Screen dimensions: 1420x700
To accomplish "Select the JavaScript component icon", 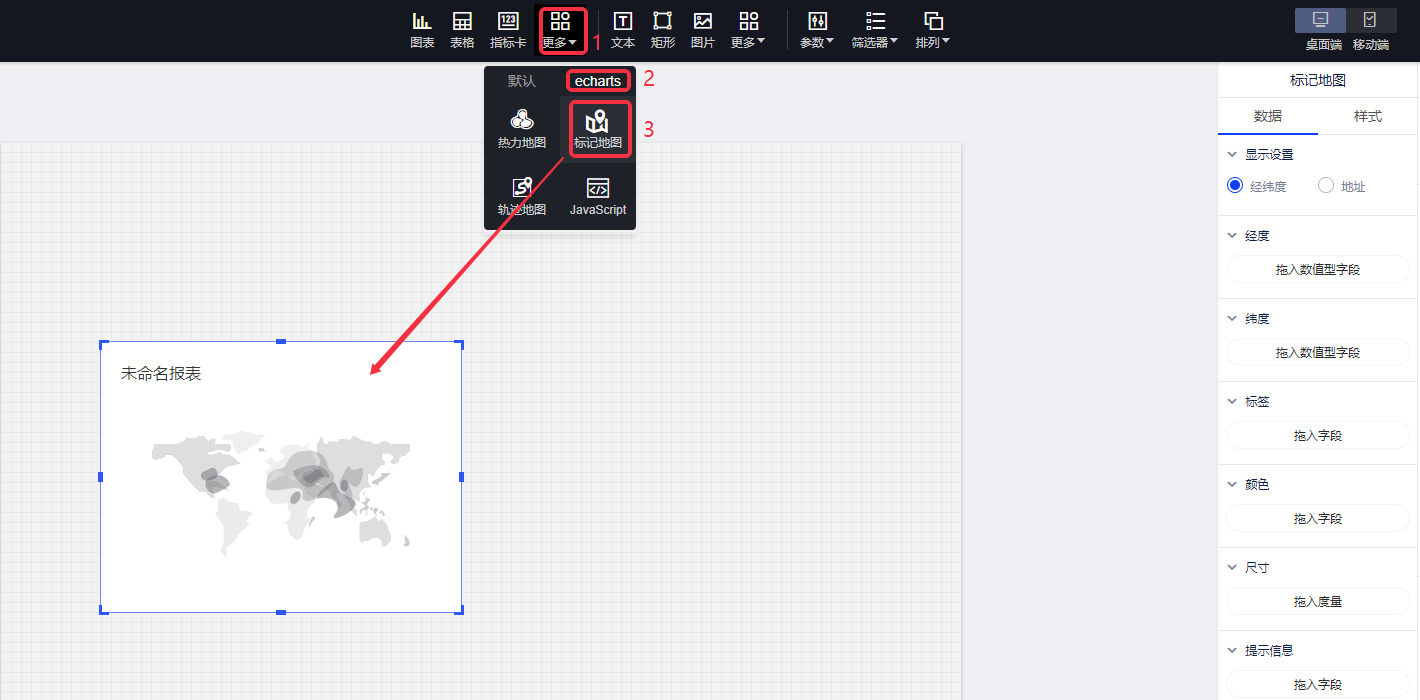I will 598,196.
